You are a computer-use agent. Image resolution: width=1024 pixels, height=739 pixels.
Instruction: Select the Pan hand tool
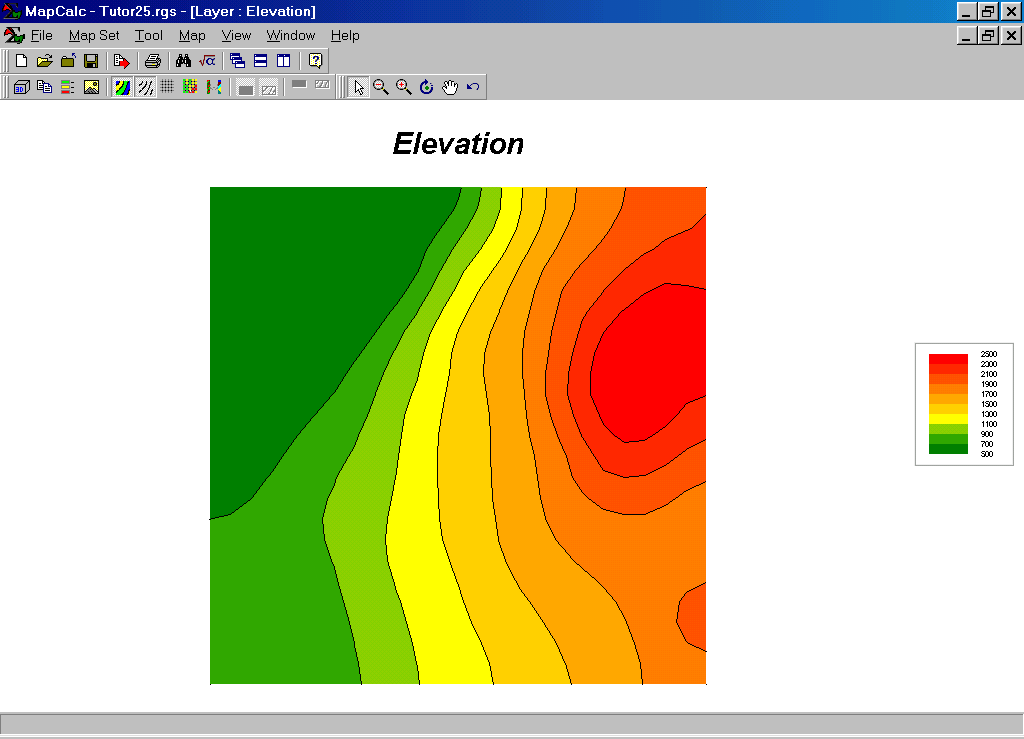tap(450, 87)
